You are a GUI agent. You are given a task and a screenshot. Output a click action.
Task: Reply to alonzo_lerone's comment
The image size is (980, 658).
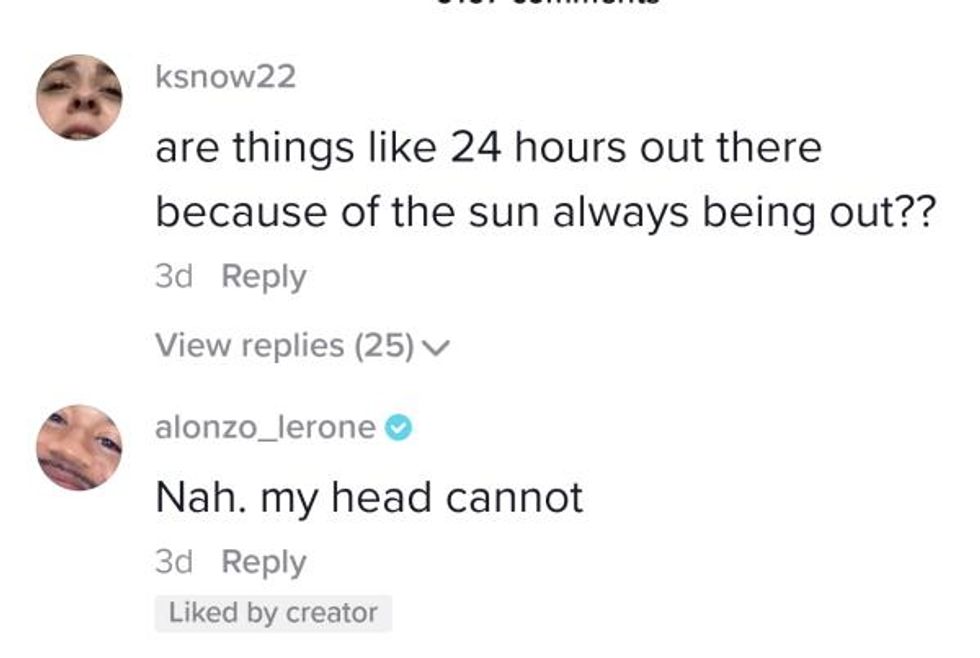click(263, 562)
